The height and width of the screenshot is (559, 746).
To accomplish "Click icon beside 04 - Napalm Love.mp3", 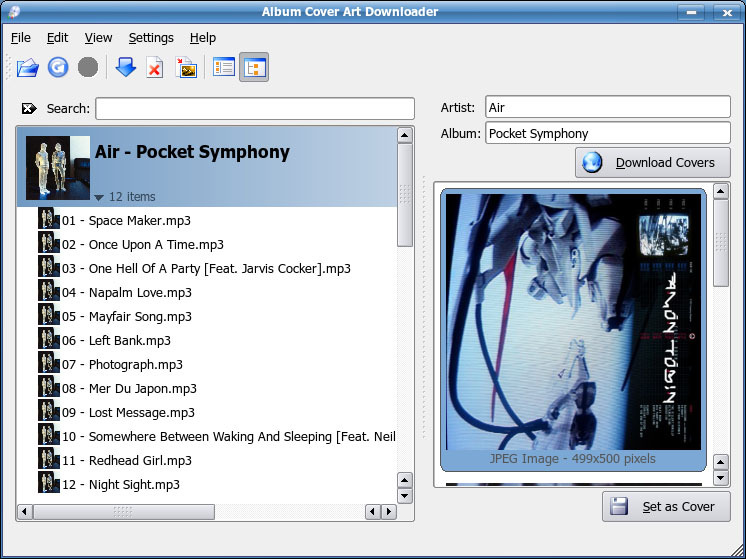I will 49,290.
